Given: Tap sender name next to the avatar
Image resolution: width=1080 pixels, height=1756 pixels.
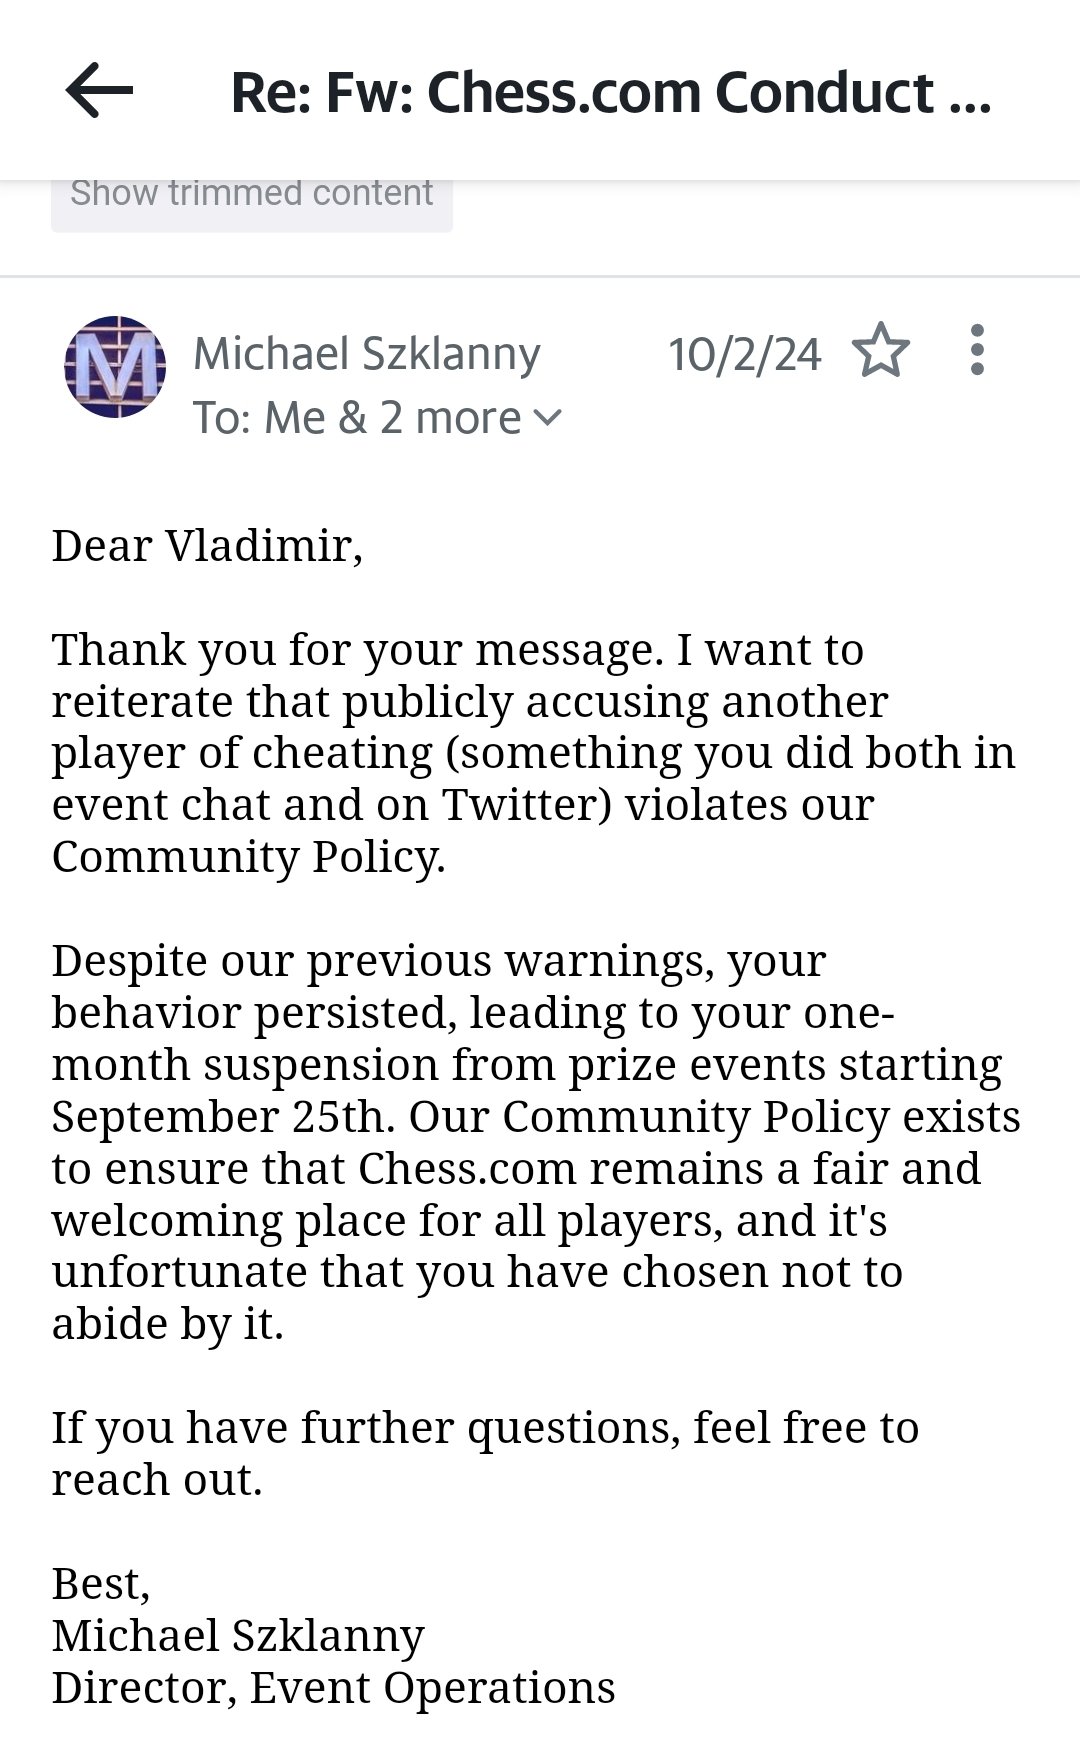Looking at the screenshot, I should point(366,354).
